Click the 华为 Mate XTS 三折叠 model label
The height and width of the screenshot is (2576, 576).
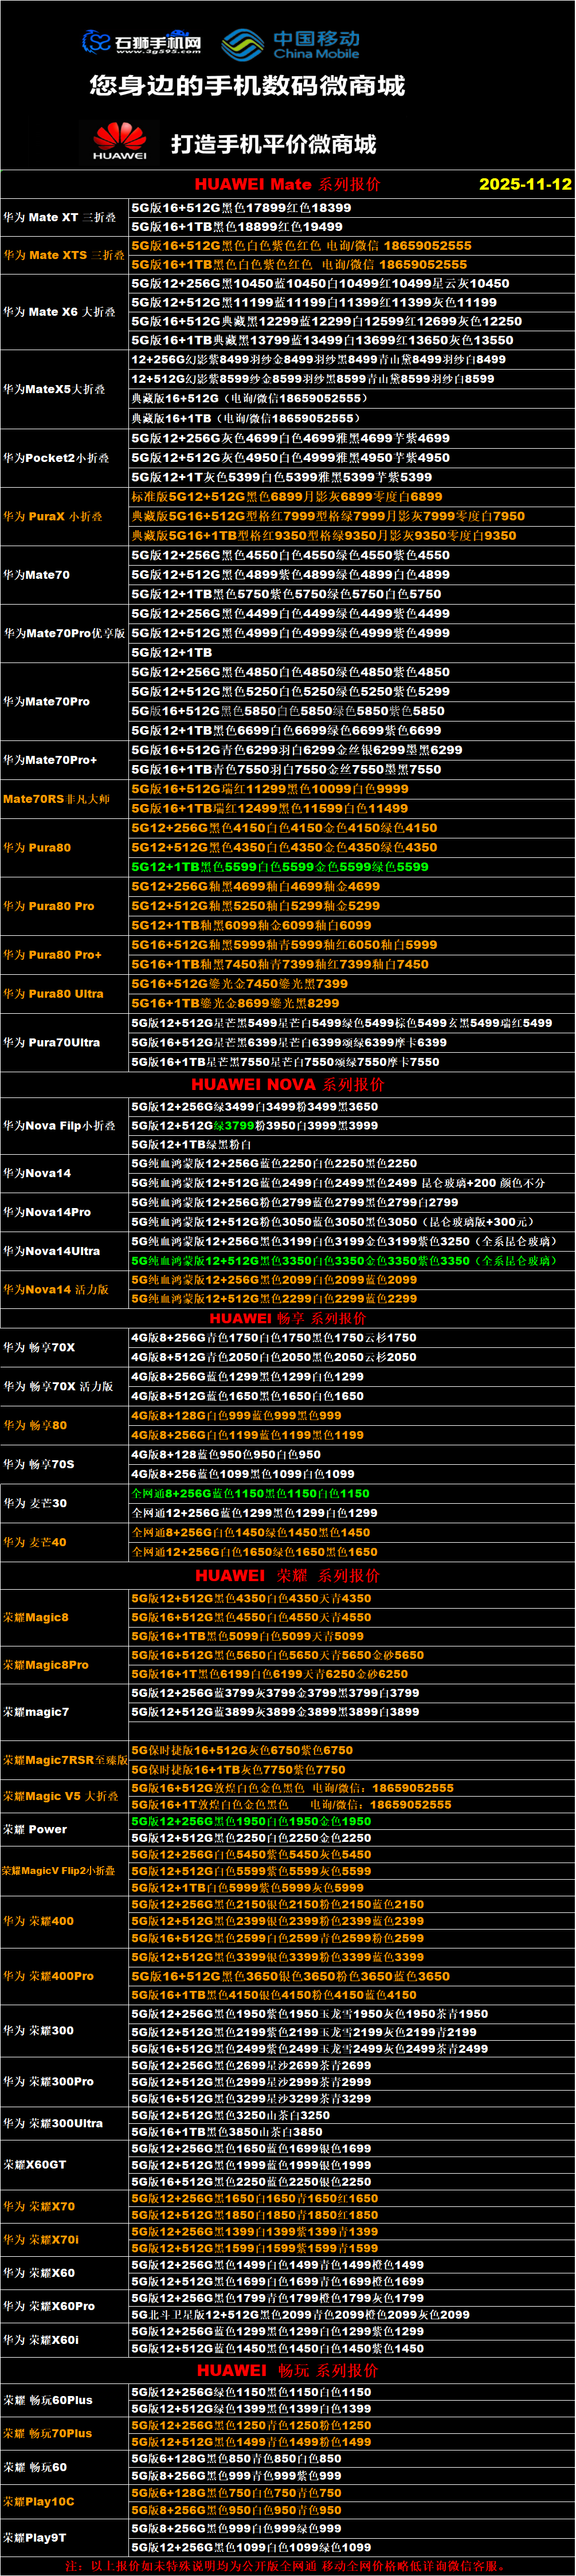(64, 255)
